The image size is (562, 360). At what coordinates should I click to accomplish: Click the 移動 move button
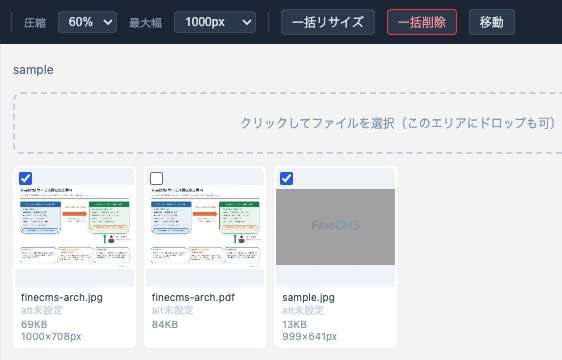[x=492, y=22]
